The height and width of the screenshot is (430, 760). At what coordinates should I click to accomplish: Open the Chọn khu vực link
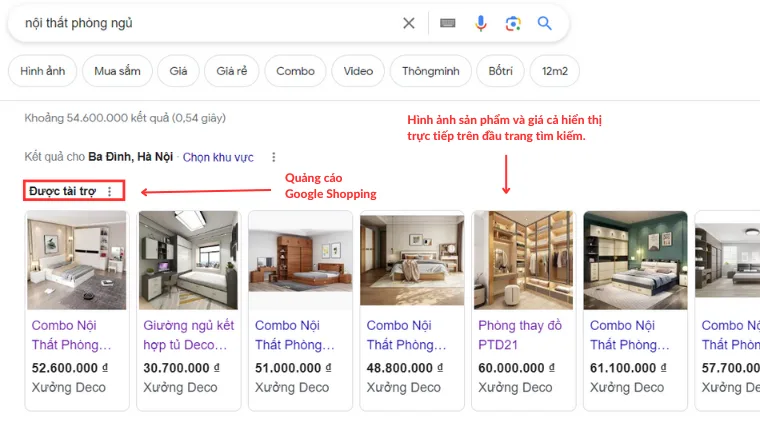pos(218,157)
